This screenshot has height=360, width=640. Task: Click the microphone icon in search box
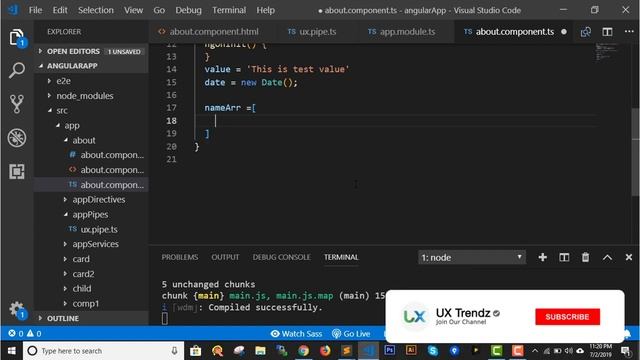click(x=174, y=351)
